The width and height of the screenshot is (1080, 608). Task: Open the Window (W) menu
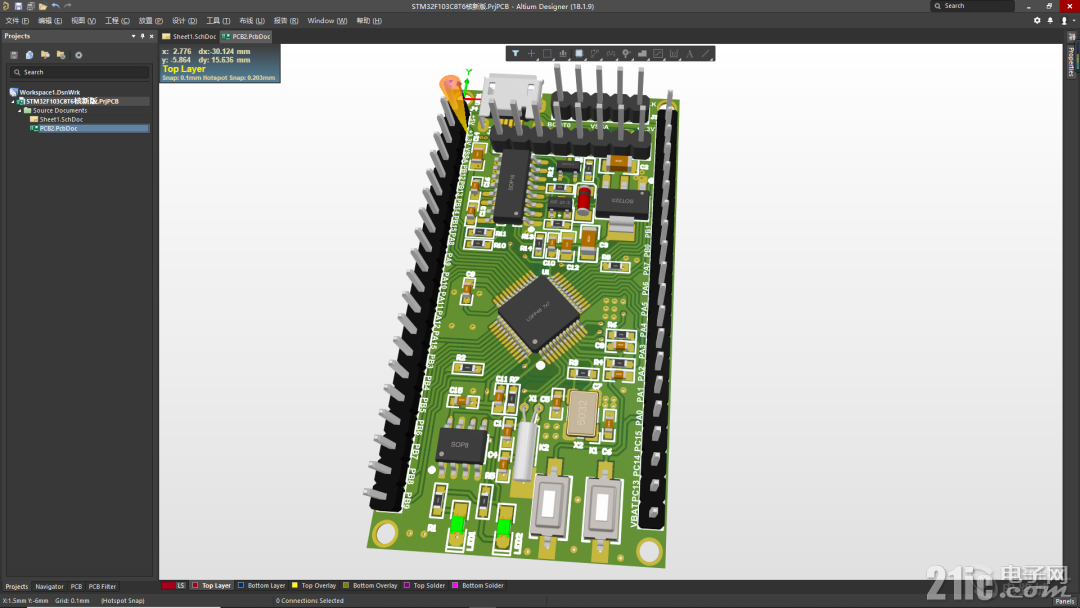327,21
